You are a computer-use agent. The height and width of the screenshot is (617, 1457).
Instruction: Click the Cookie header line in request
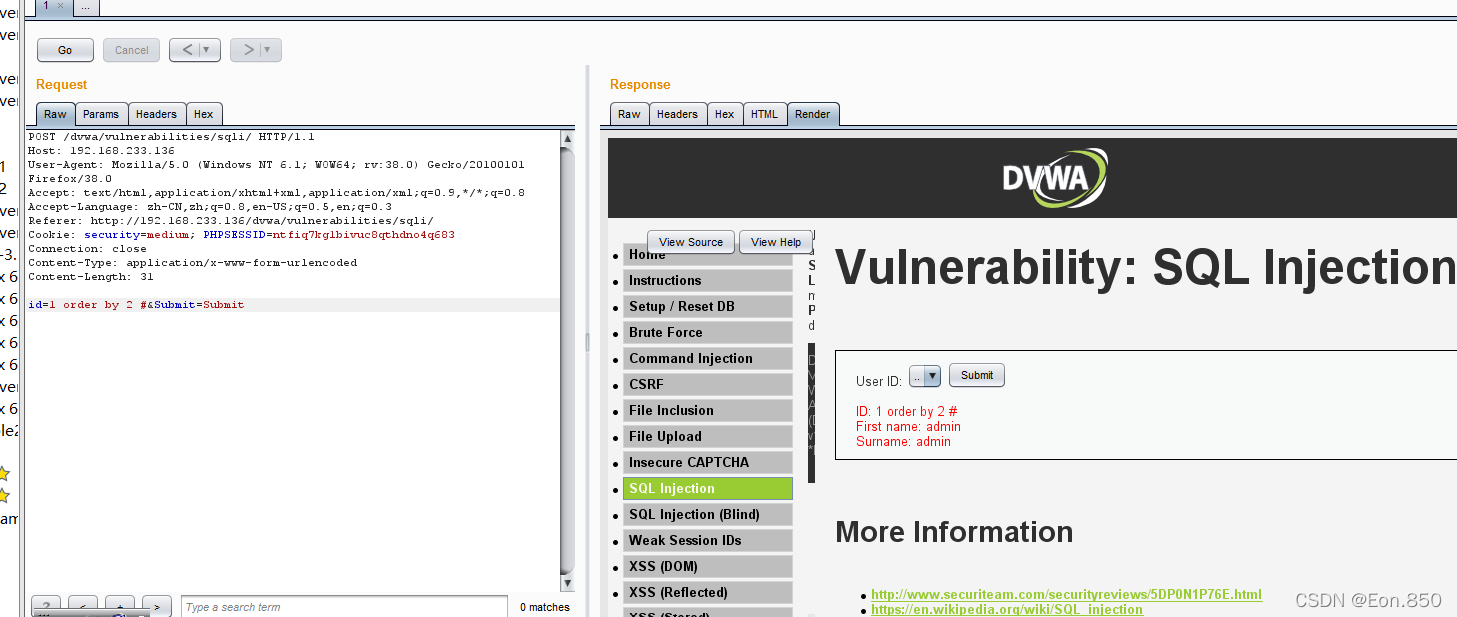[241, 235]
